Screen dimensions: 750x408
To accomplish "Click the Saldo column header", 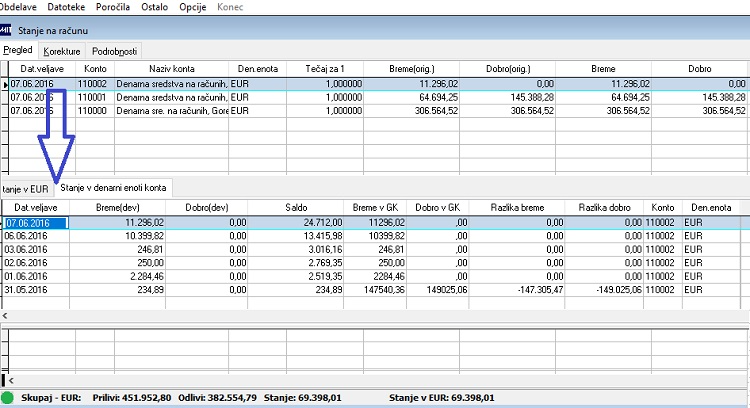I will (x=296, y=208).
